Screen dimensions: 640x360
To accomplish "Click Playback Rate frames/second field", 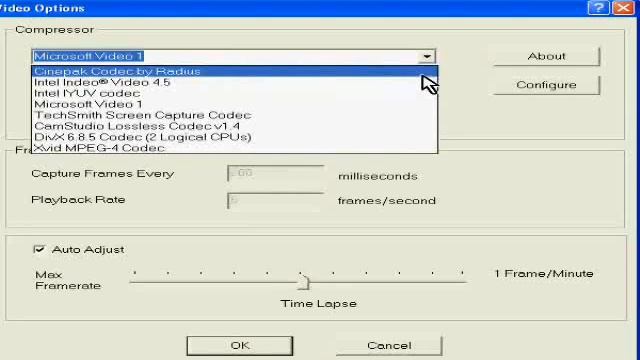I will tap(276, 200).
